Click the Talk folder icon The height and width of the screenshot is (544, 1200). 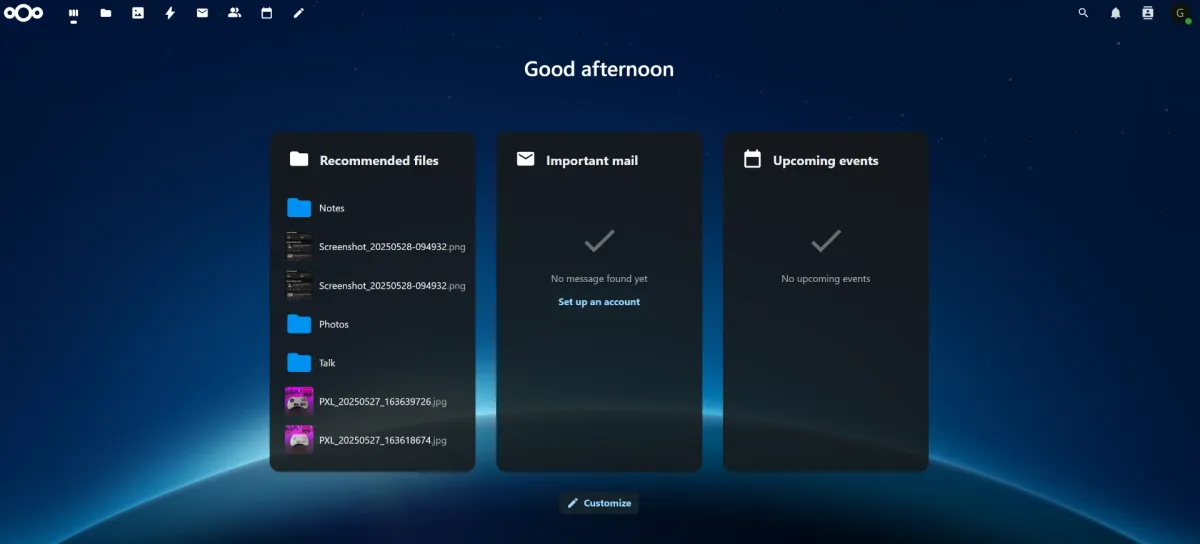[x=299, y=362]
